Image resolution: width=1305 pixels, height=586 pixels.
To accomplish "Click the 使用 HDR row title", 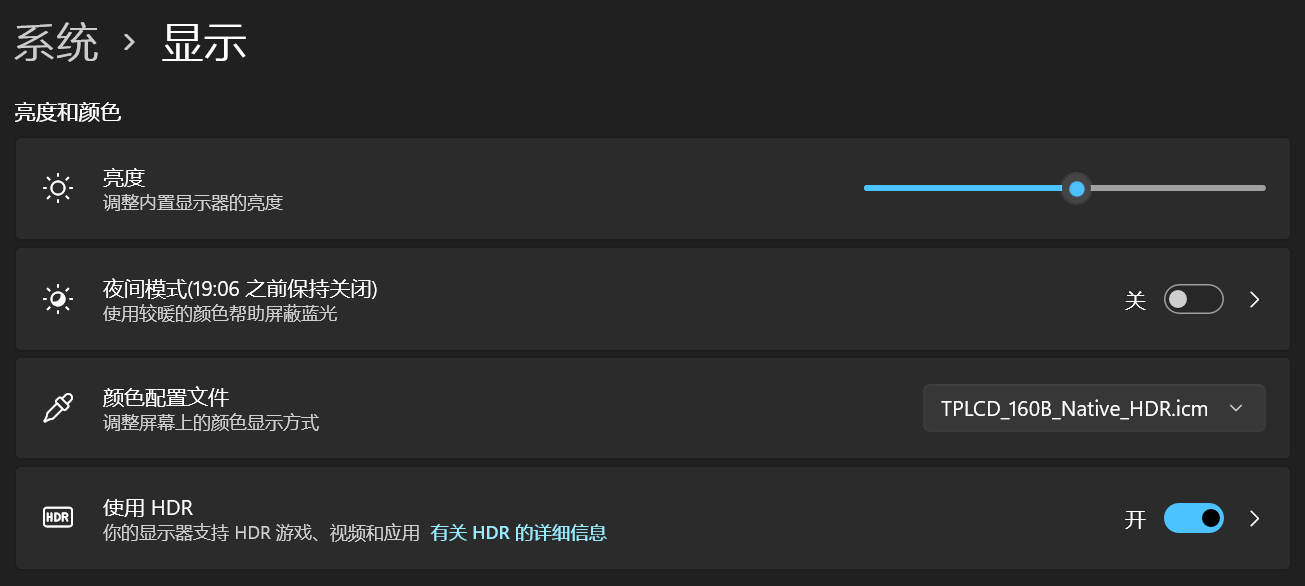I will click(x=148, y=508).
